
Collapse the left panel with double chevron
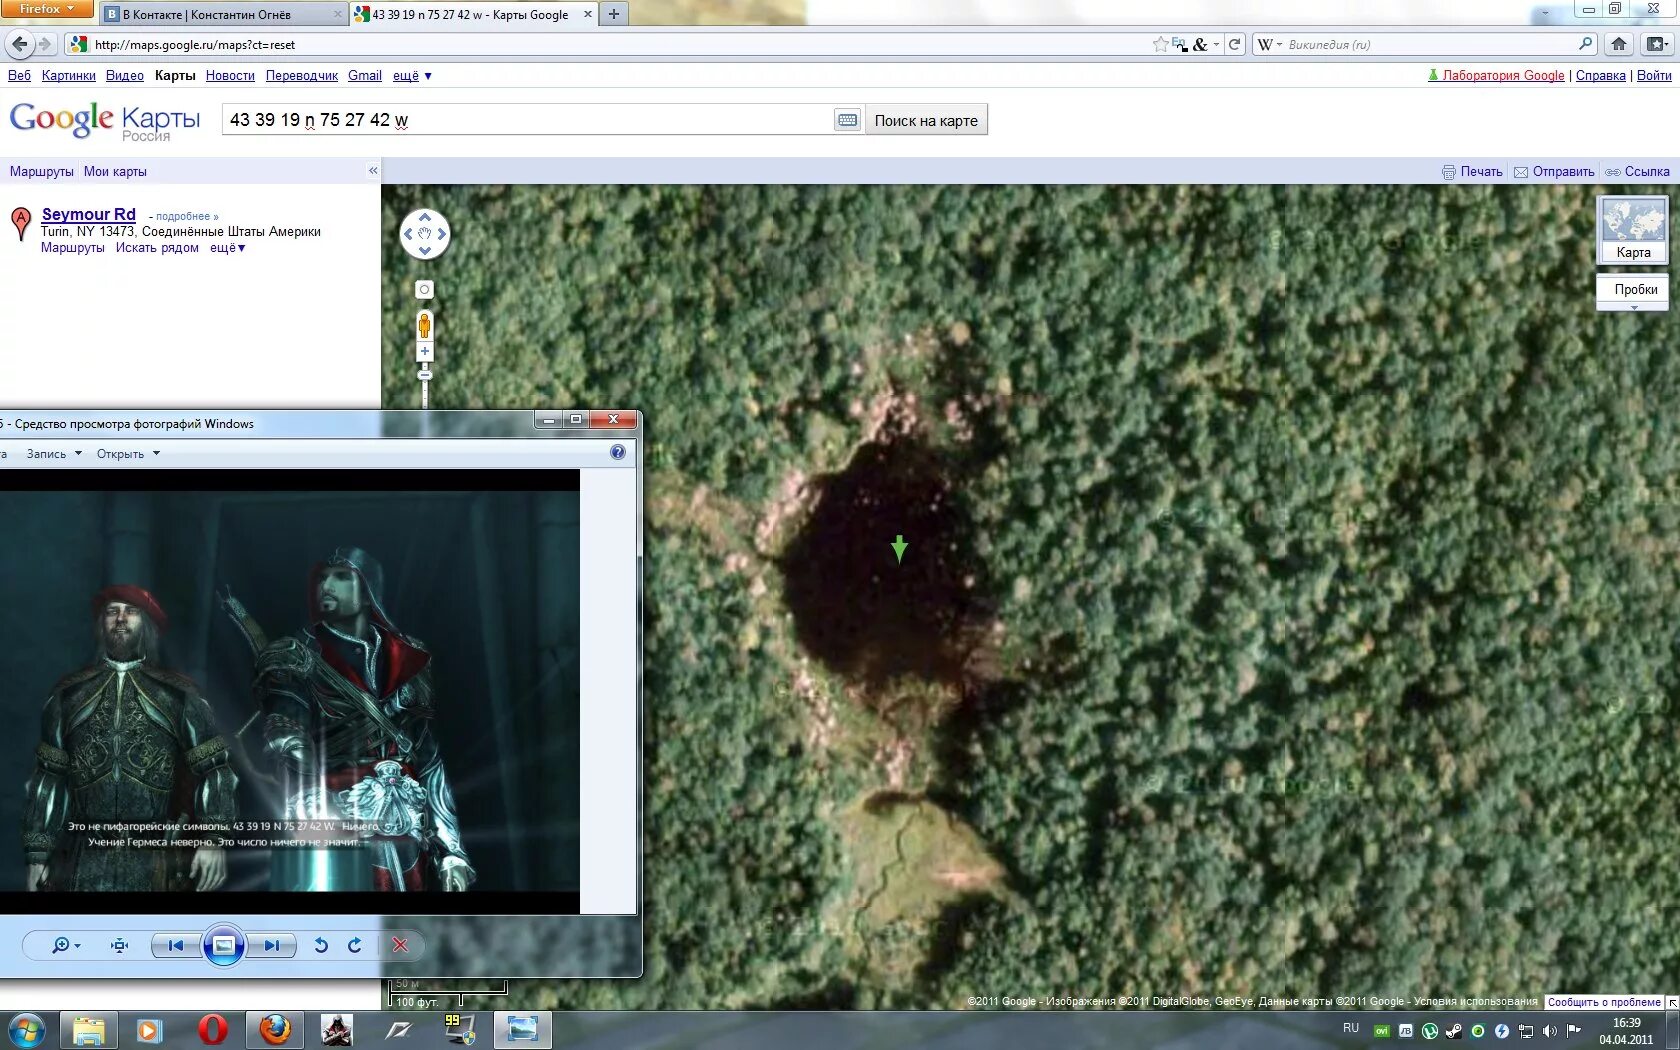tap(373, 171)
